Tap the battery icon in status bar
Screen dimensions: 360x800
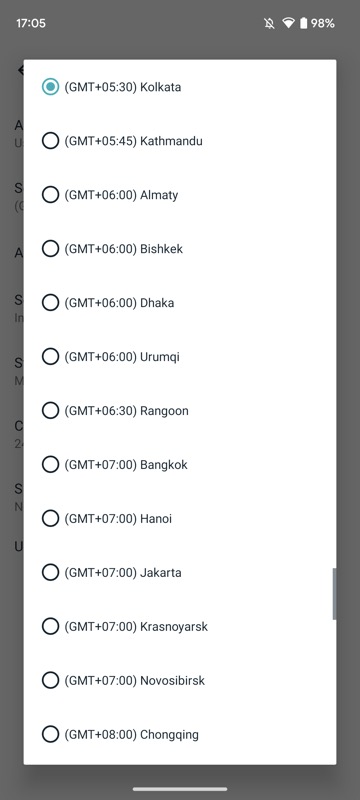(303, 23)
